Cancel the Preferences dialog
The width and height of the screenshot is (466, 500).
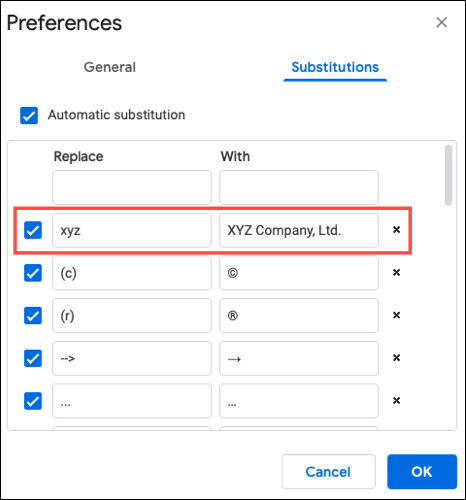[328, 472]
